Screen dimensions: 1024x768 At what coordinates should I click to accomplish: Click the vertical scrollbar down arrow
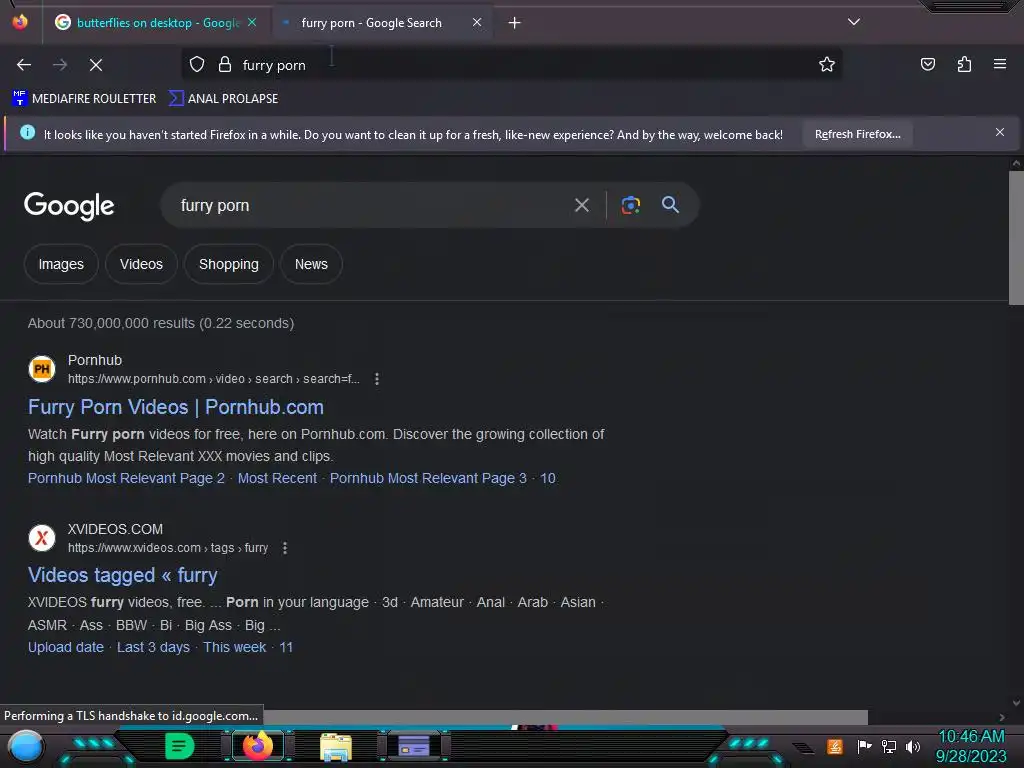tap(1016, 703)
